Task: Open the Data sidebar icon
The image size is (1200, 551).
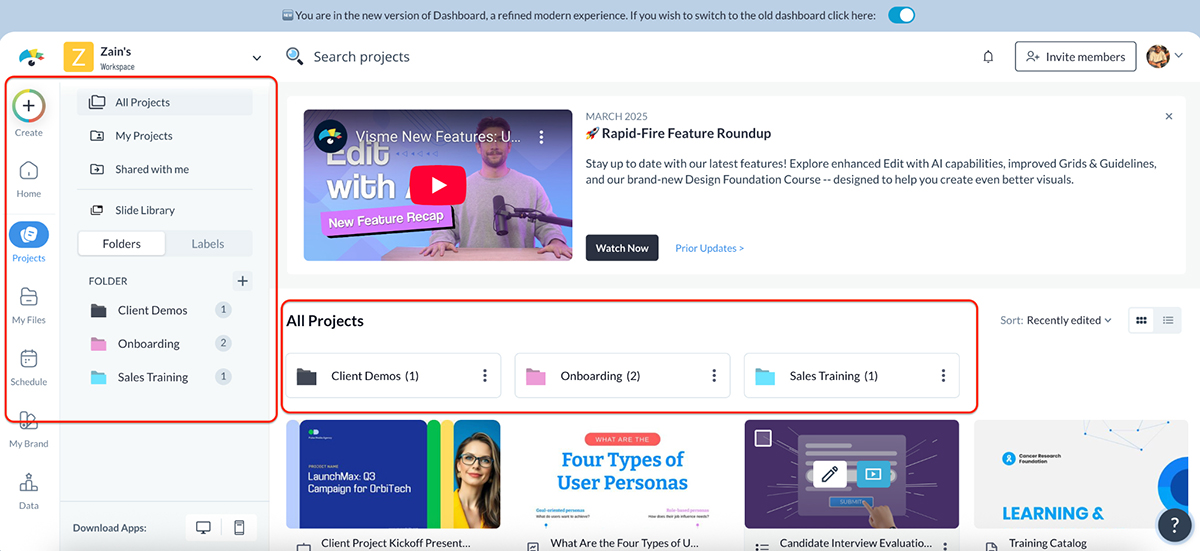Action: [x=29, y=483]
